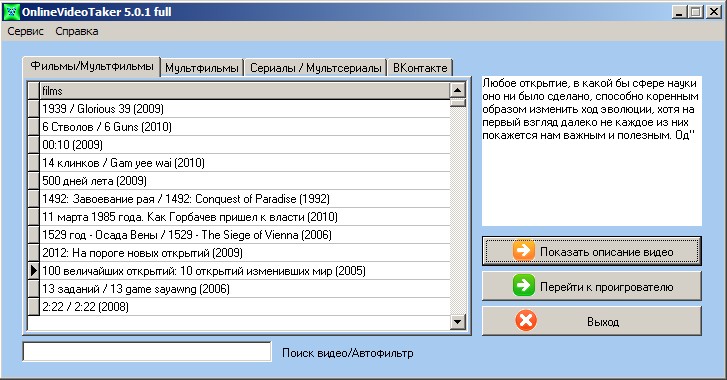
Task: Click the Показать описание видео button label
Action: [606, 252]
